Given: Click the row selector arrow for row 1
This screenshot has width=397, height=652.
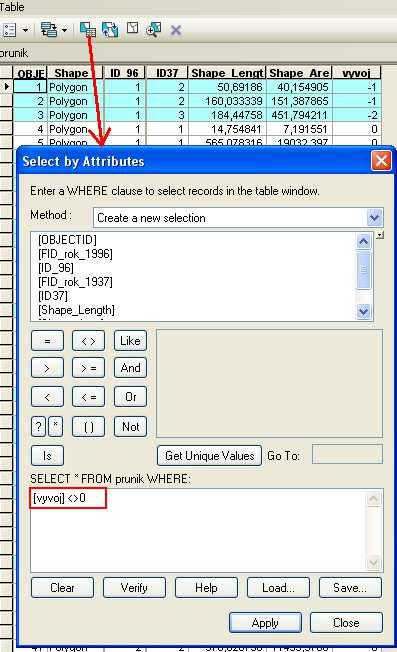Looking at the screenshot, I should point(6,87).
